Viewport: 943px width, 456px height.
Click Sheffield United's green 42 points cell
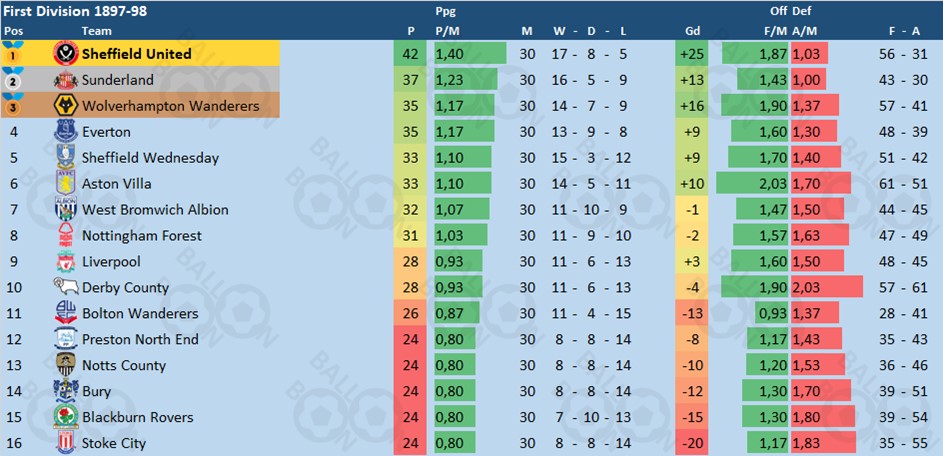(x=410, y=54)
